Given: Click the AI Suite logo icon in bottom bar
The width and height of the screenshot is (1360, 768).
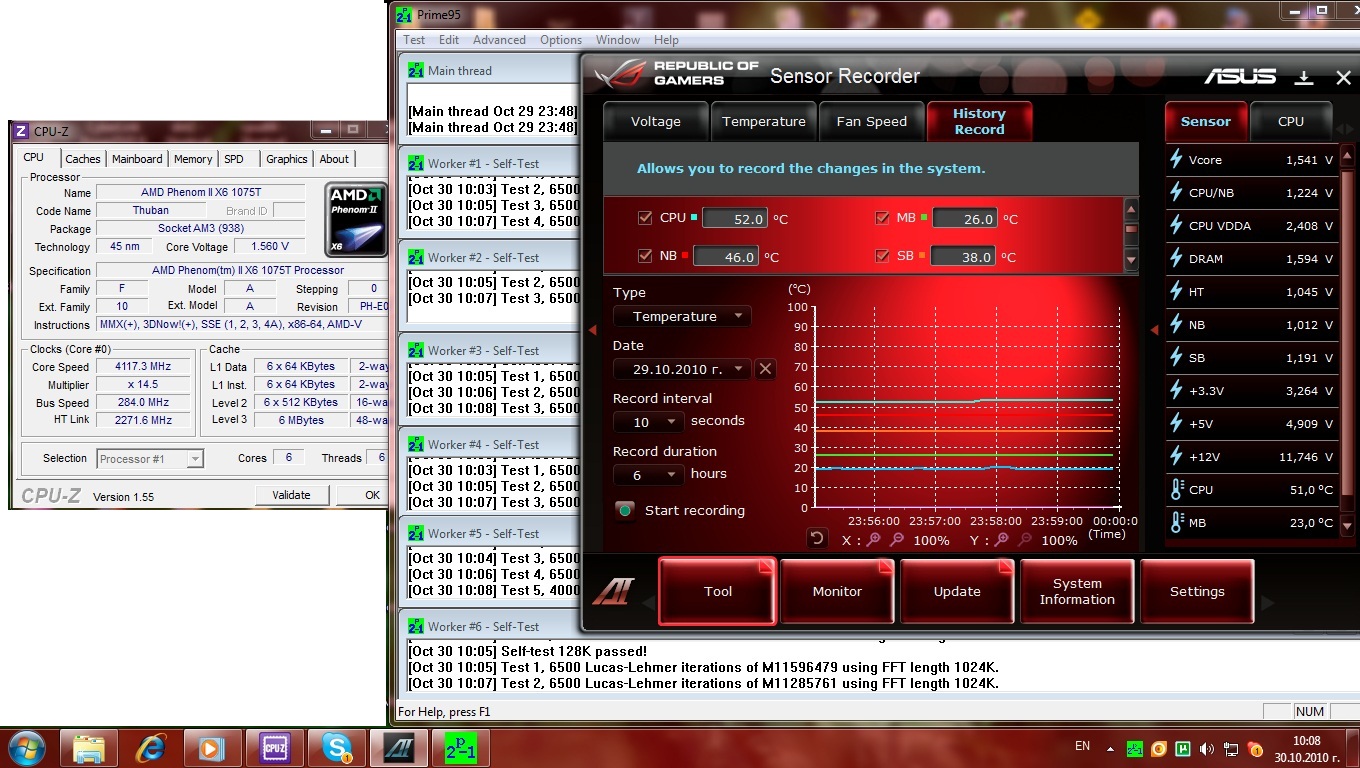Looking at the screenshot, I should [613, 591].
